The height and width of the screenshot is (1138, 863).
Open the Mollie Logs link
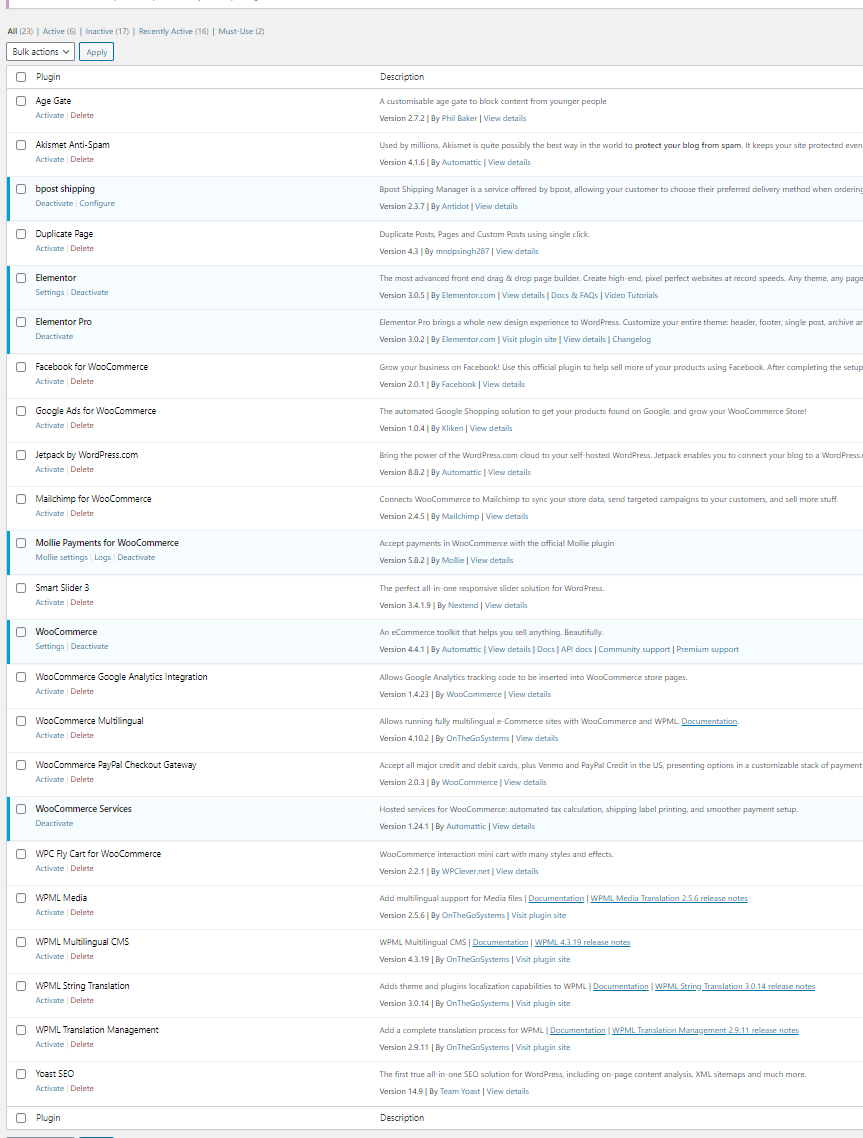tap(102, 557)
